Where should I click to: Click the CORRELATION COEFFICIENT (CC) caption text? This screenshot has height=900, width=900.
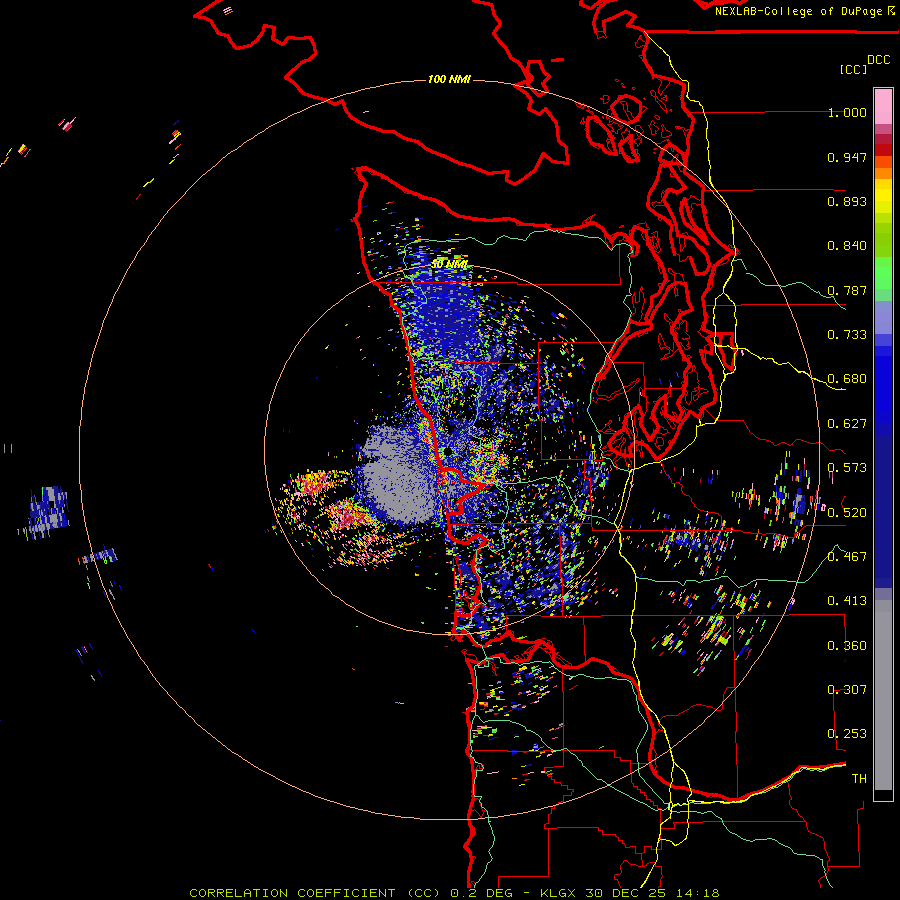click(x=315, y=893)
